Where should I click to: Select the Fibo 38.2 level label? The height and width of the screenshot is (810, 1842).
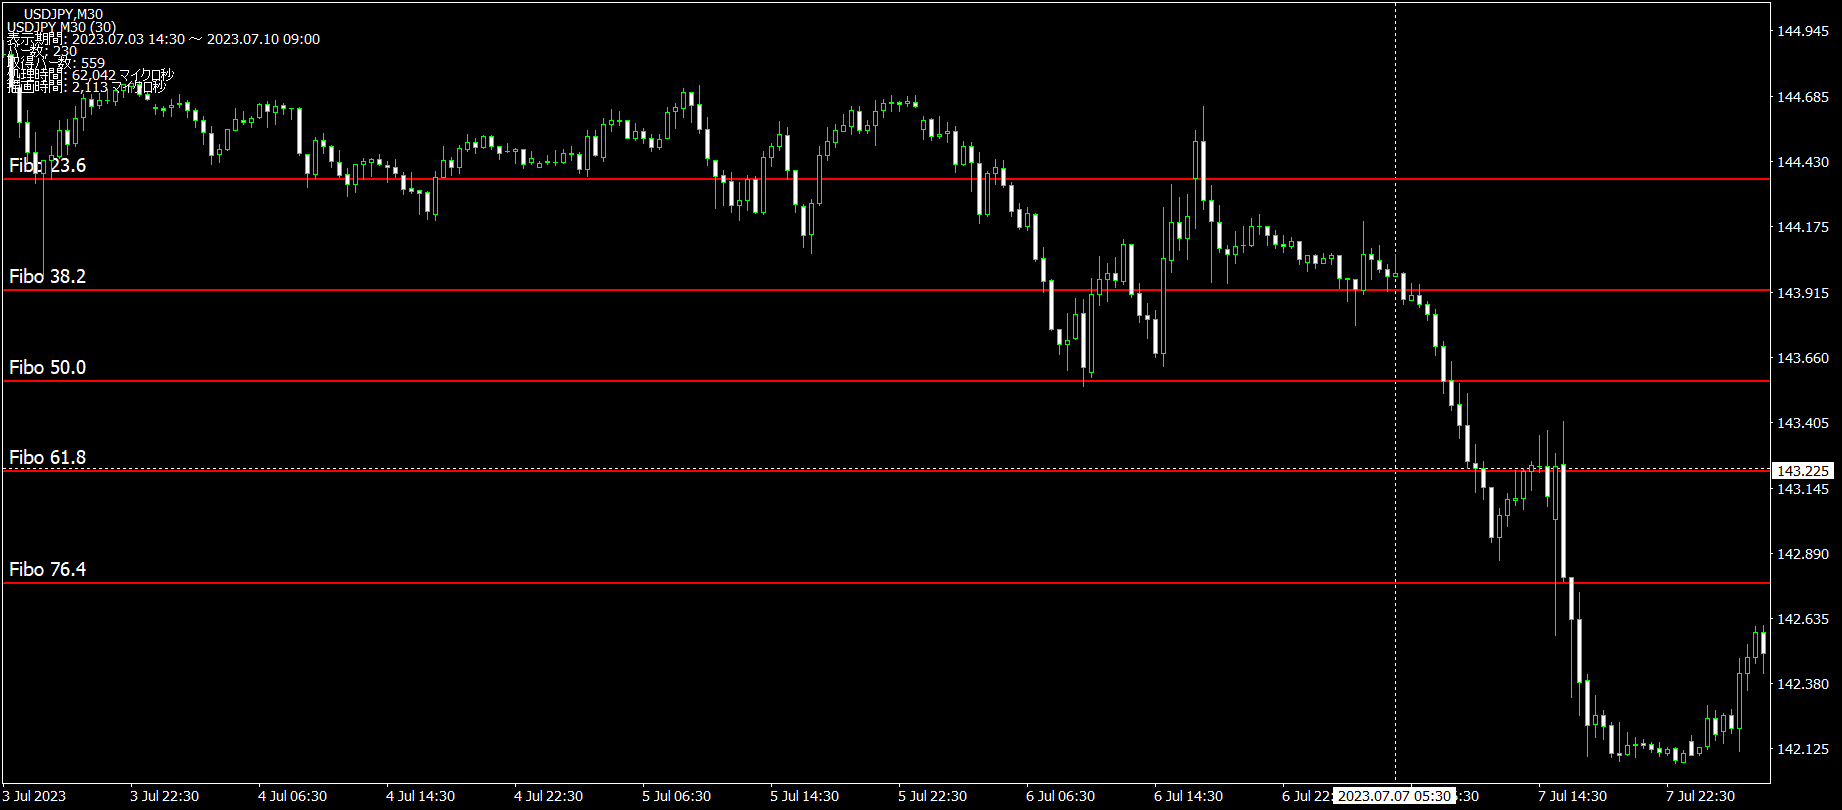click(x=48, y=276)
